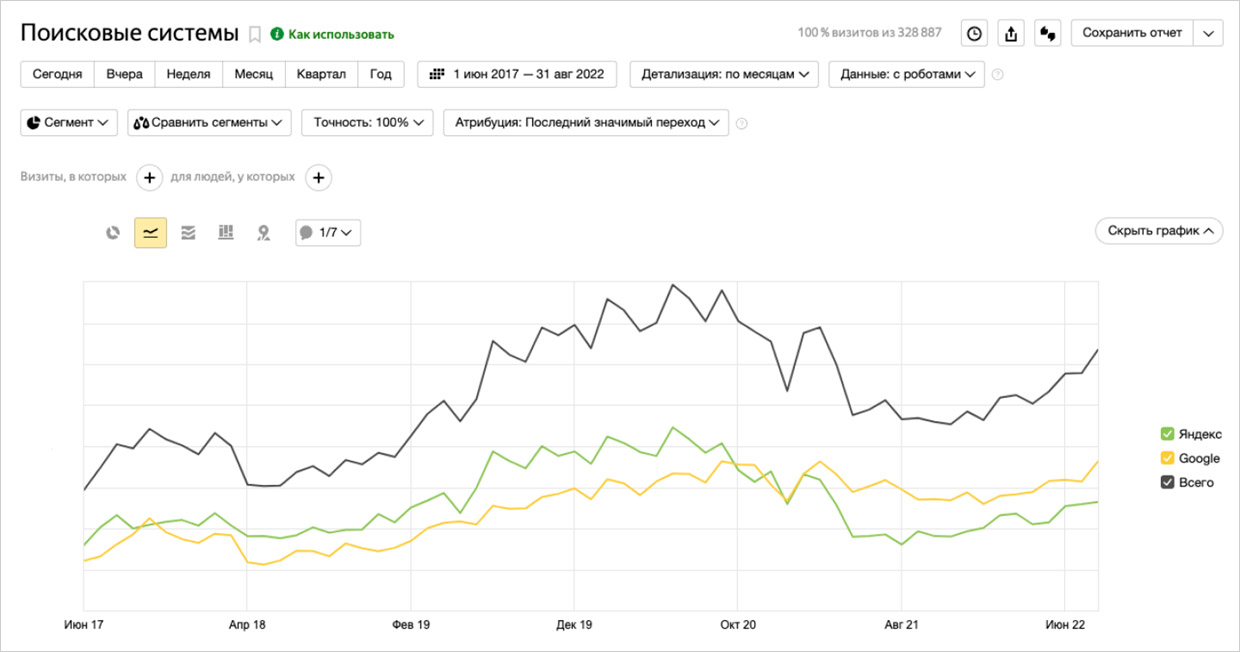Viewport: 1240px width, 652px height.
Task: Click the Сохранить отчет button
Action: [1132, 33]
